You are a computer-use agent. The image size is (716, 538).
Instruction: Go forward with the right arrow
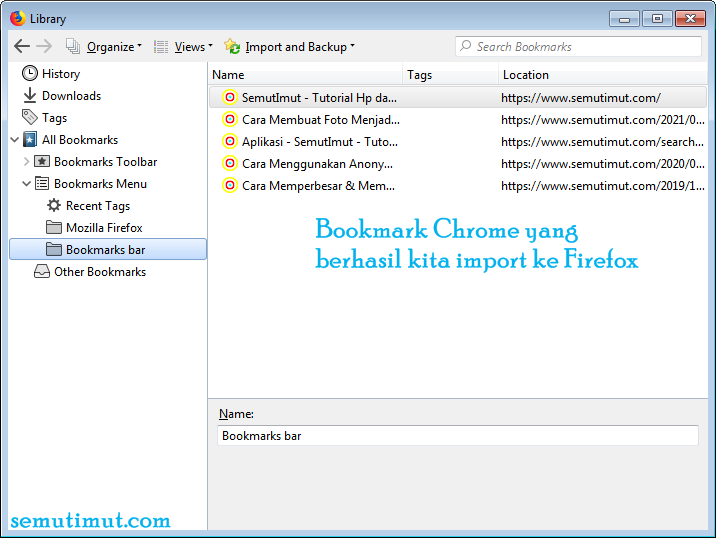(44, 46)
